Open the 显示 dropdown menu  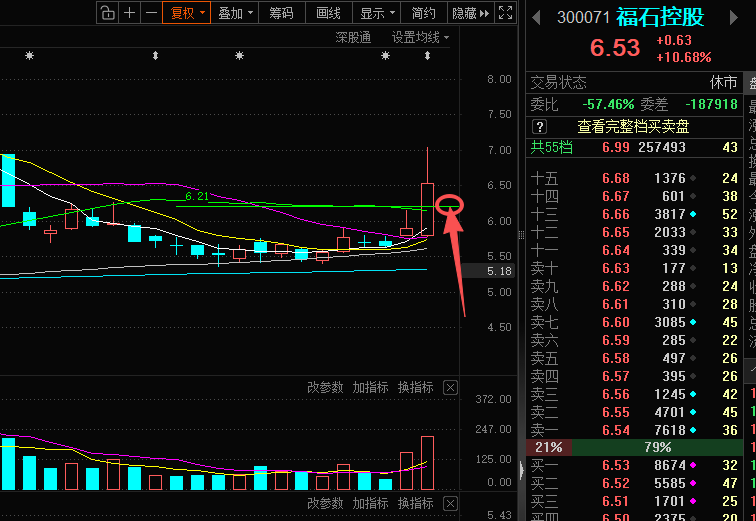click(376, 13)
